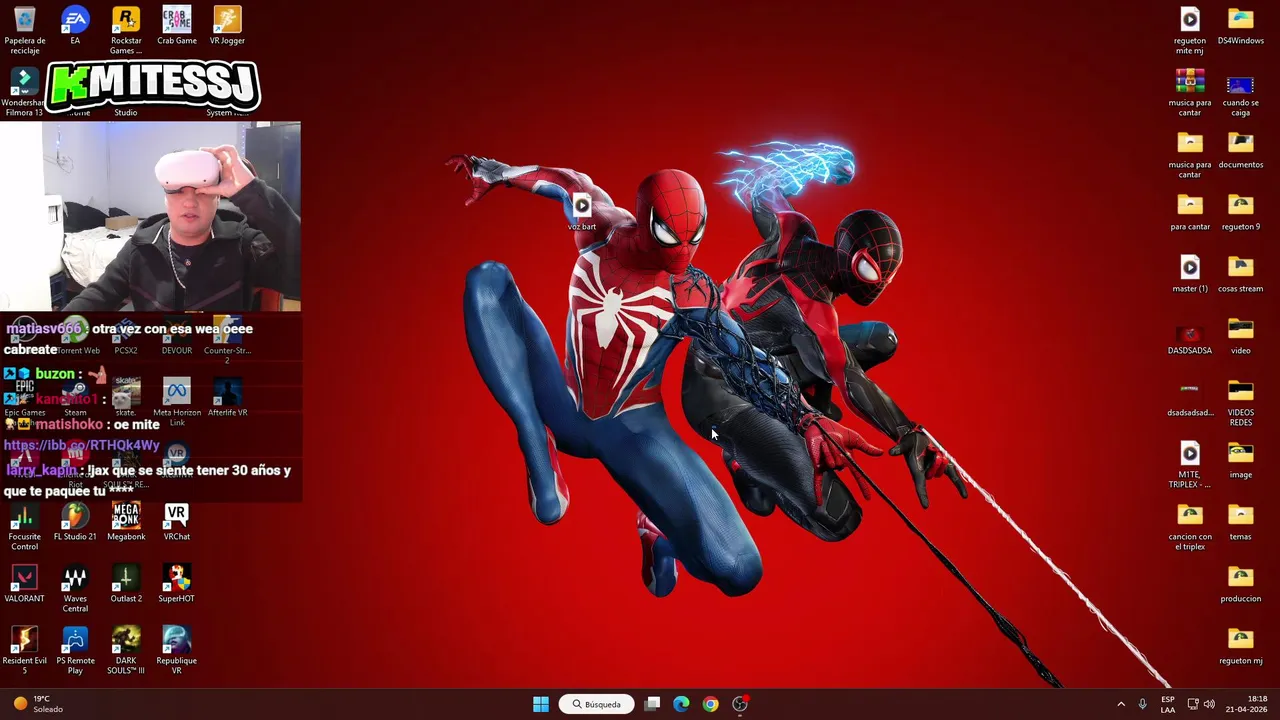Open PS Remote Play shortcut

[x=75, y=651]
